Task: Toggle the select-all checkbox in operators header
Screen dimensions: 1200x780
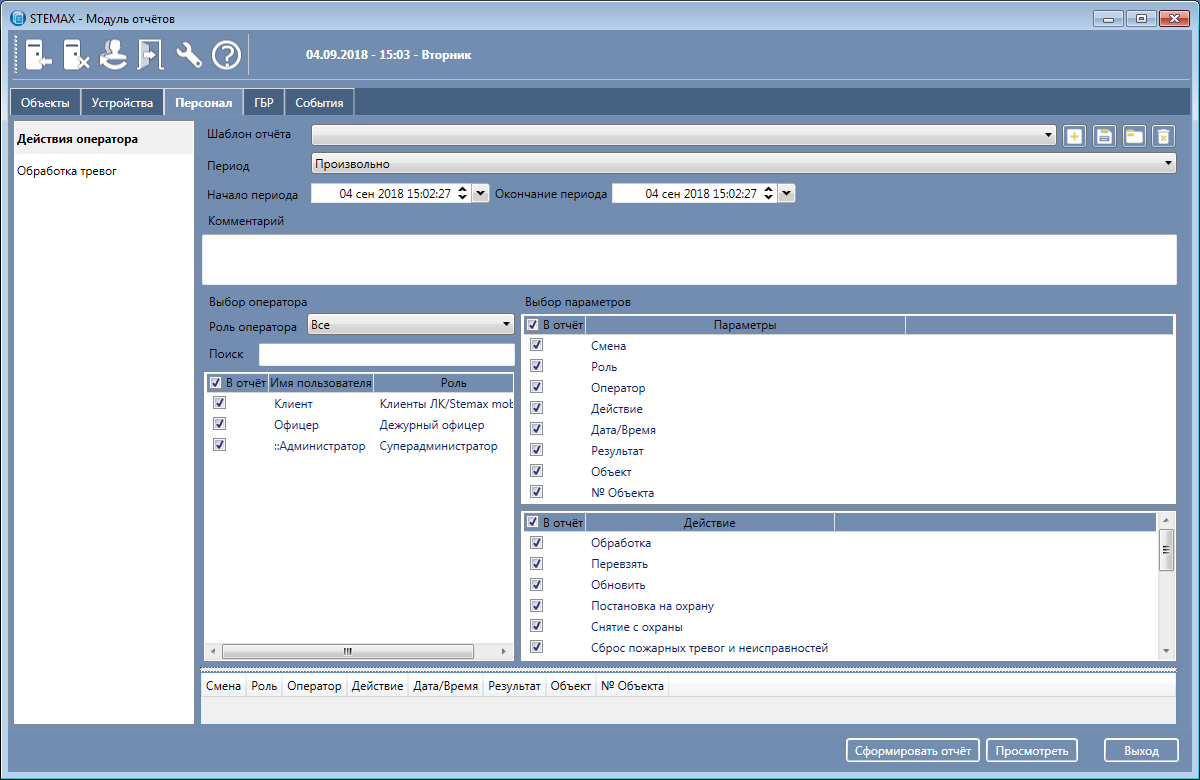Action: [215, 383]
